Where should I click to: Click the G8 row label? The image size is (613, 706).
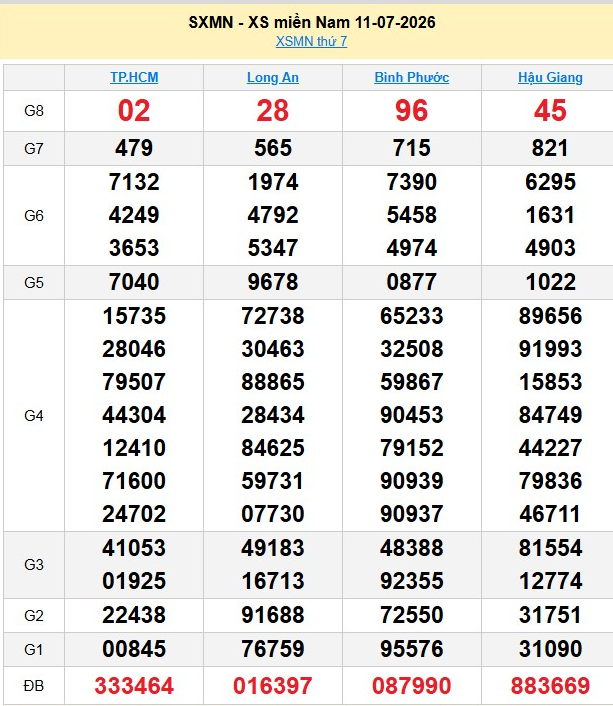34,111
